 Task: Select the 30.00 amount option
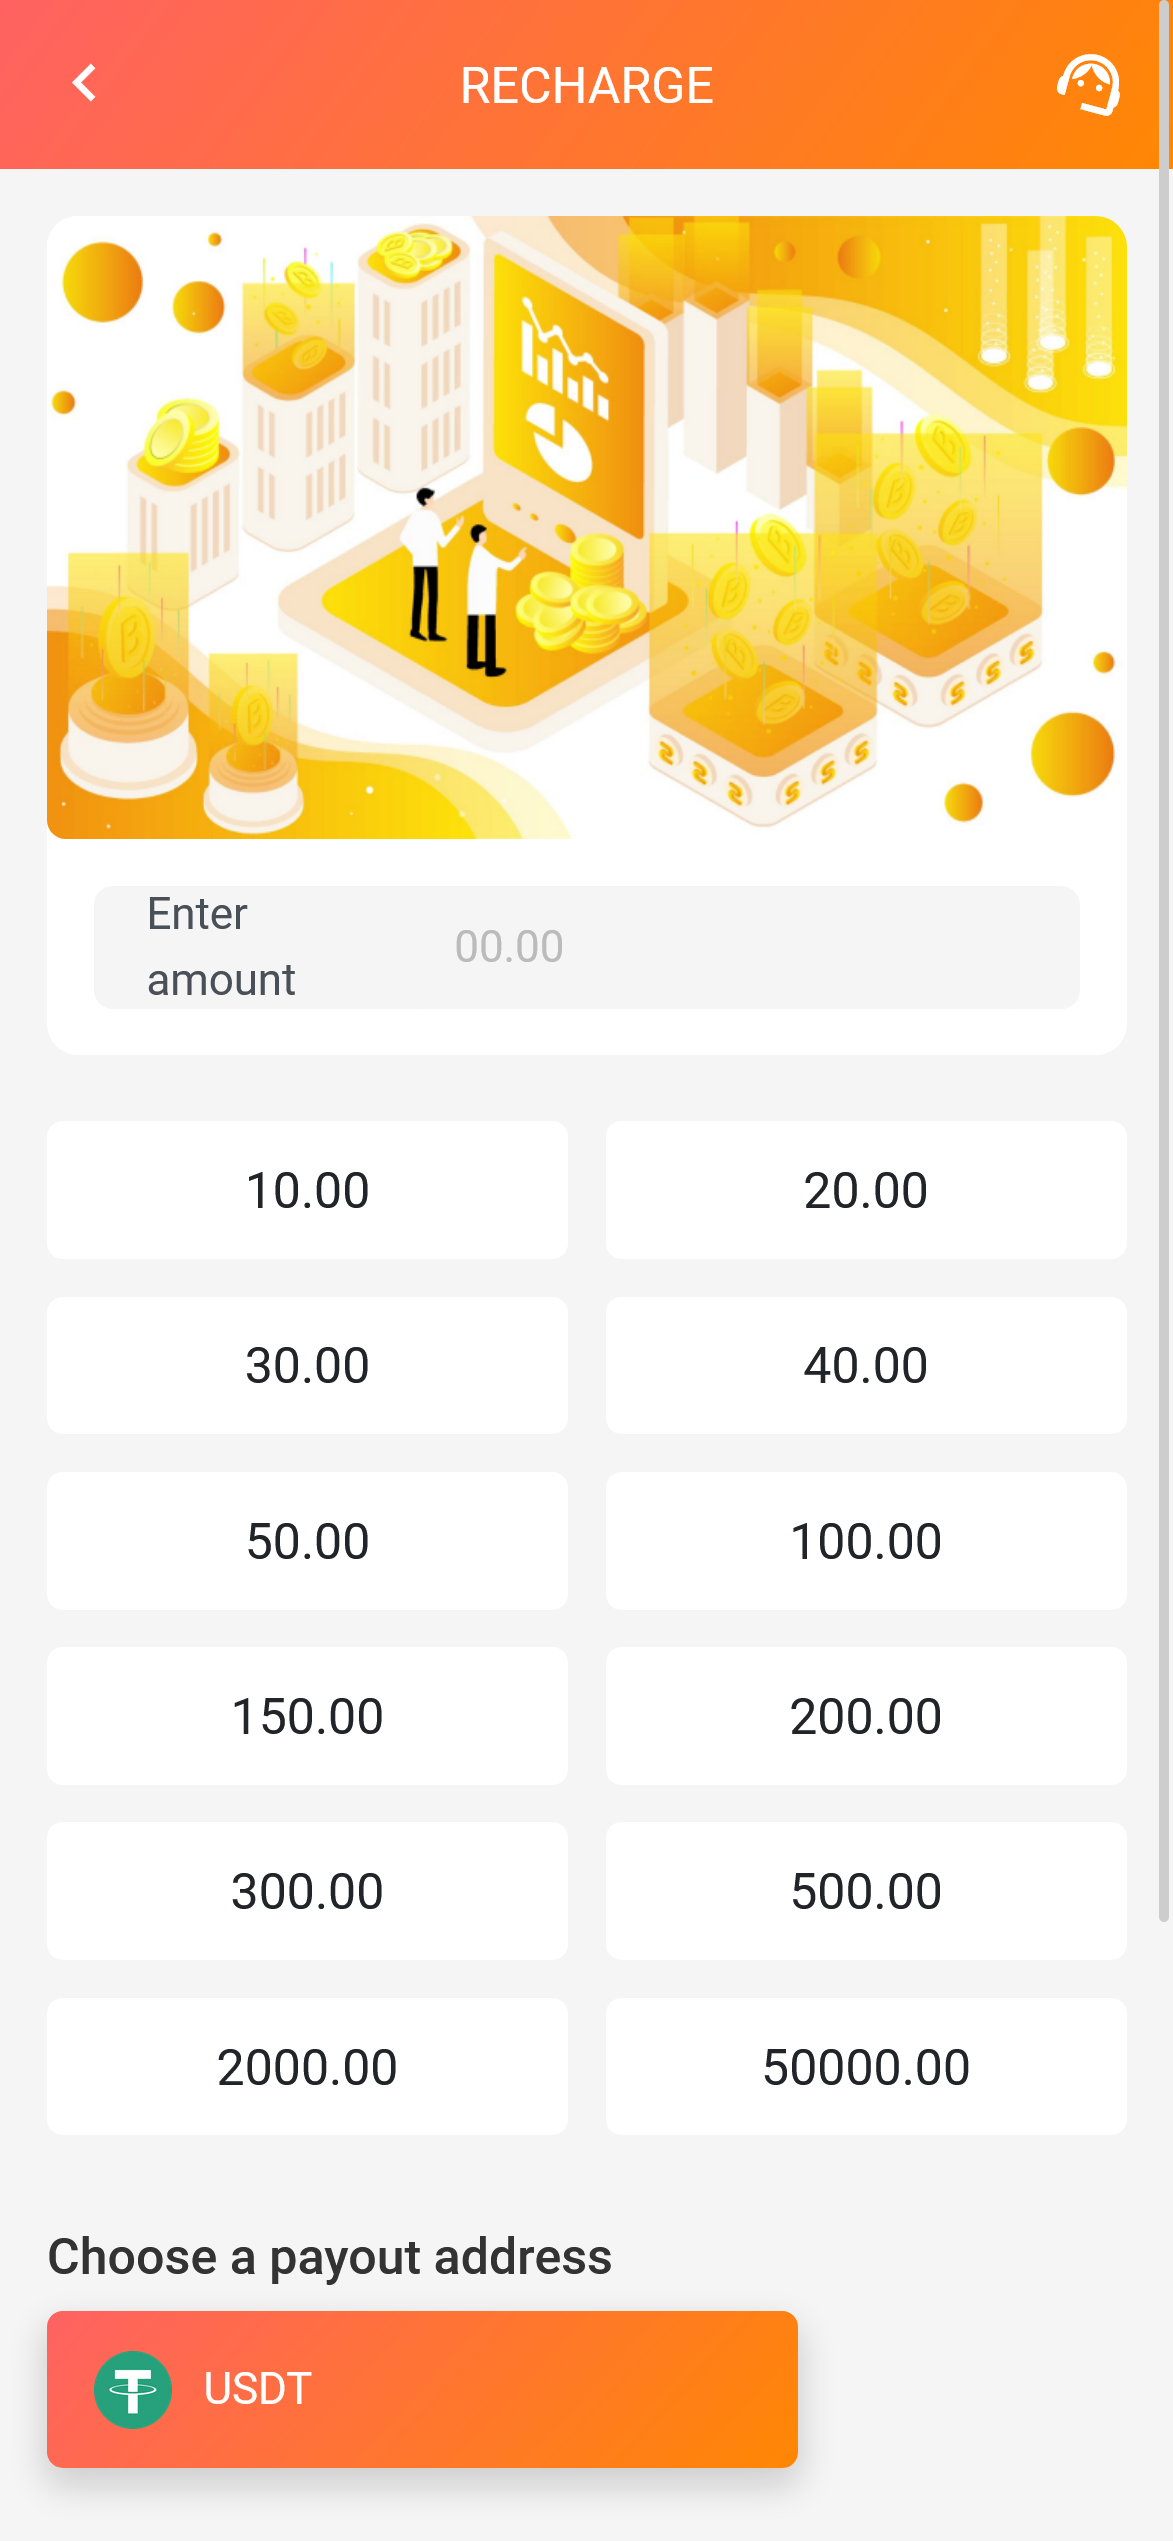pos(307,1365)
